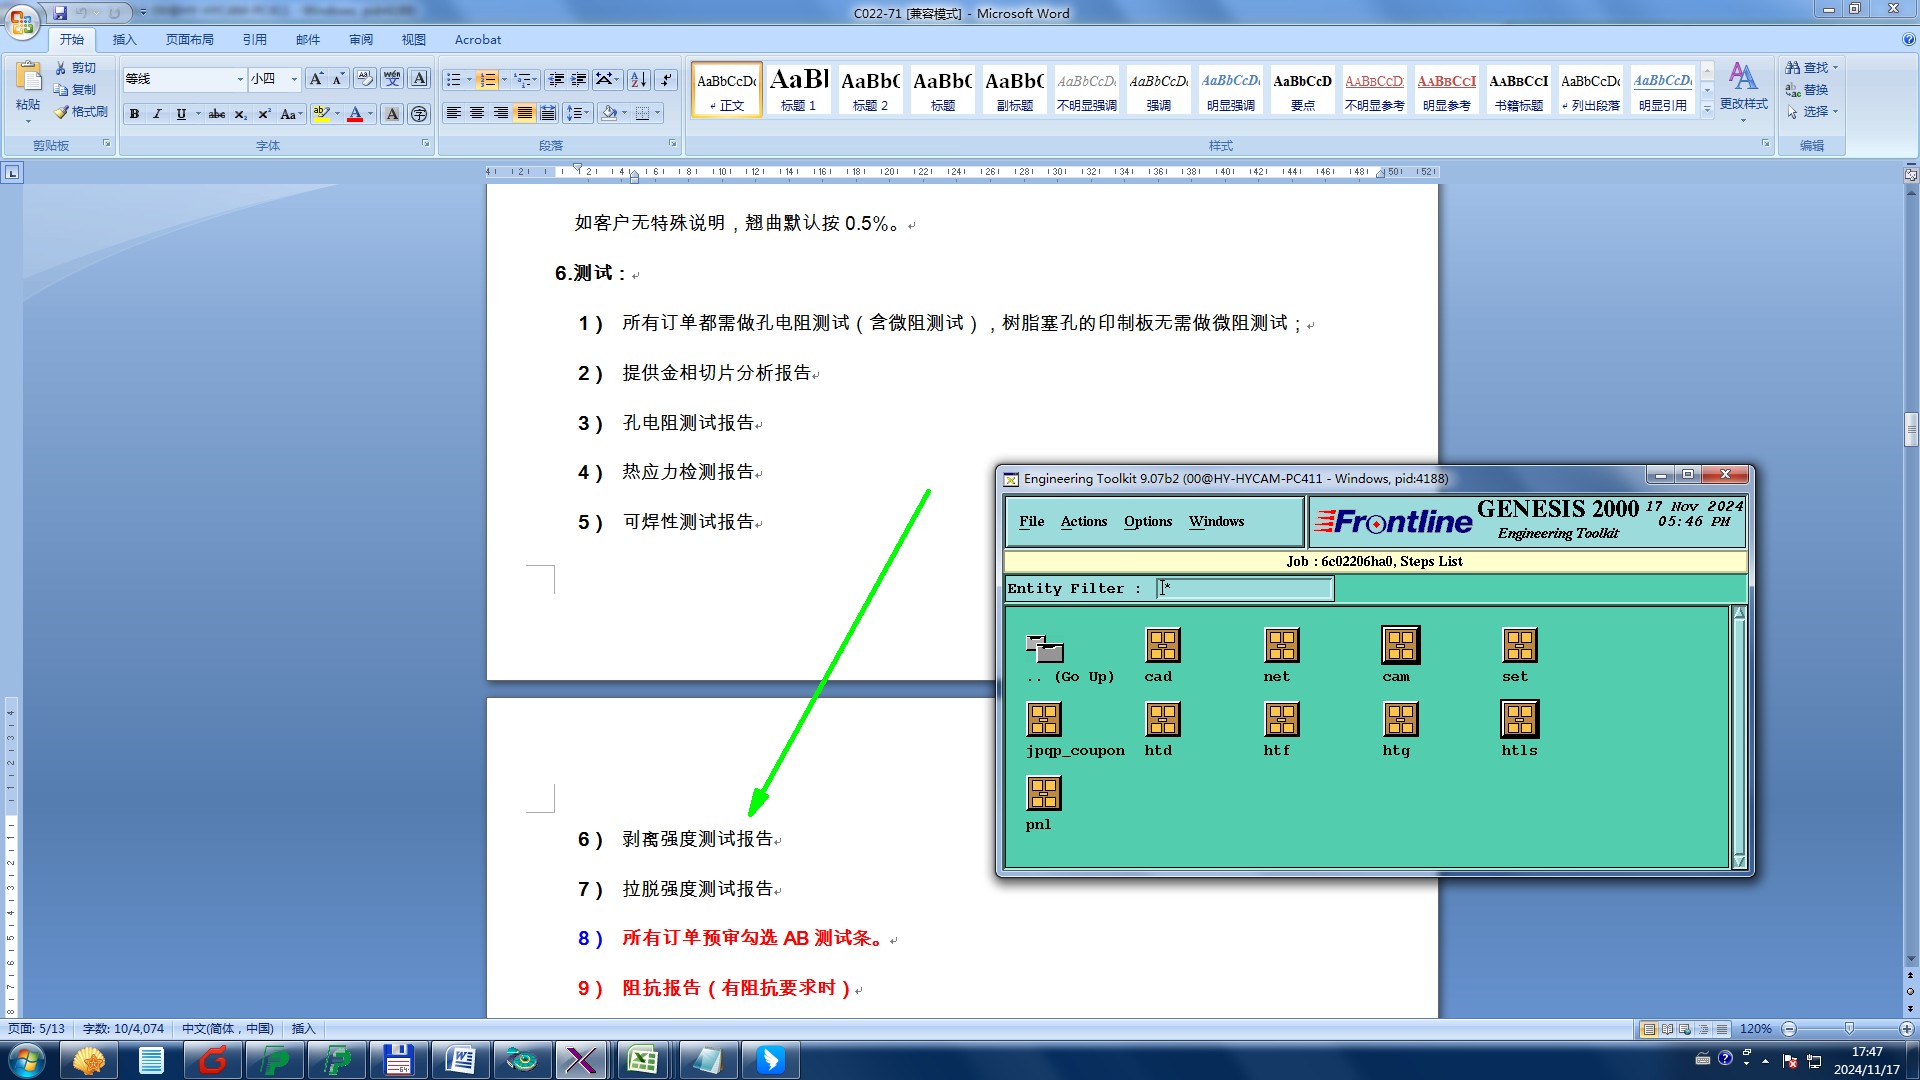Apply the 标题 1 style
This screenshot has height=1080, width=1920.
tap(798, 88)
